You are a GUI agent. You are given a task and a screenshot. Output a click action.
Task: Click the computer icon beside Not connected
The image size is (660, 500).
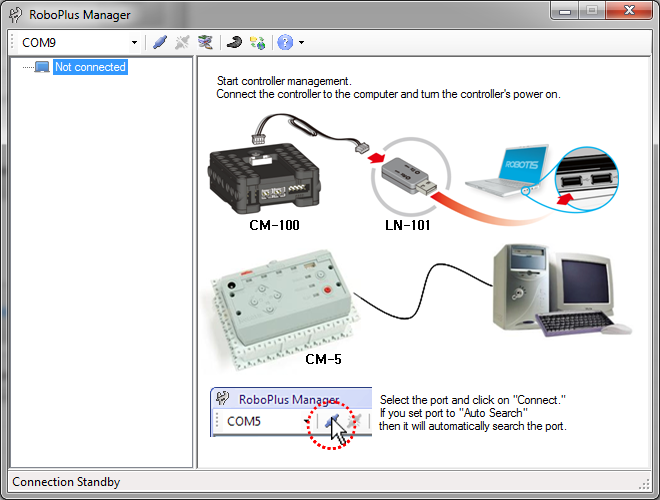pyautogui.click(x=42, y=68)
